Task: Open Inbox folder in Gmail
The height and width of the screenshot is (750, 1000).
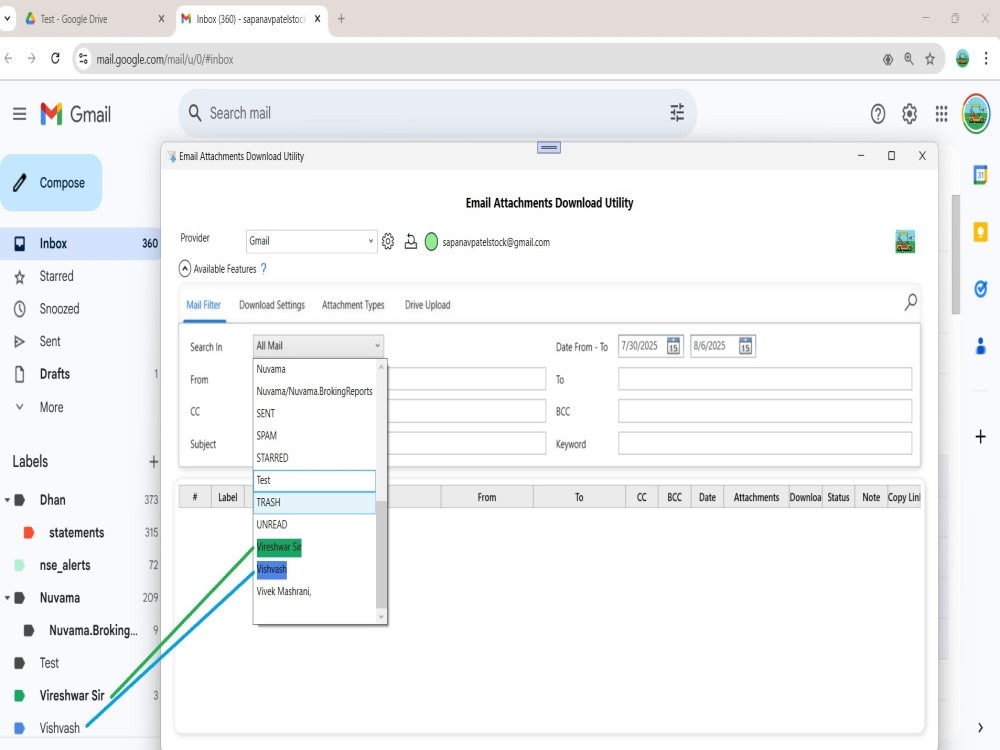Action: tap(80, 244)
